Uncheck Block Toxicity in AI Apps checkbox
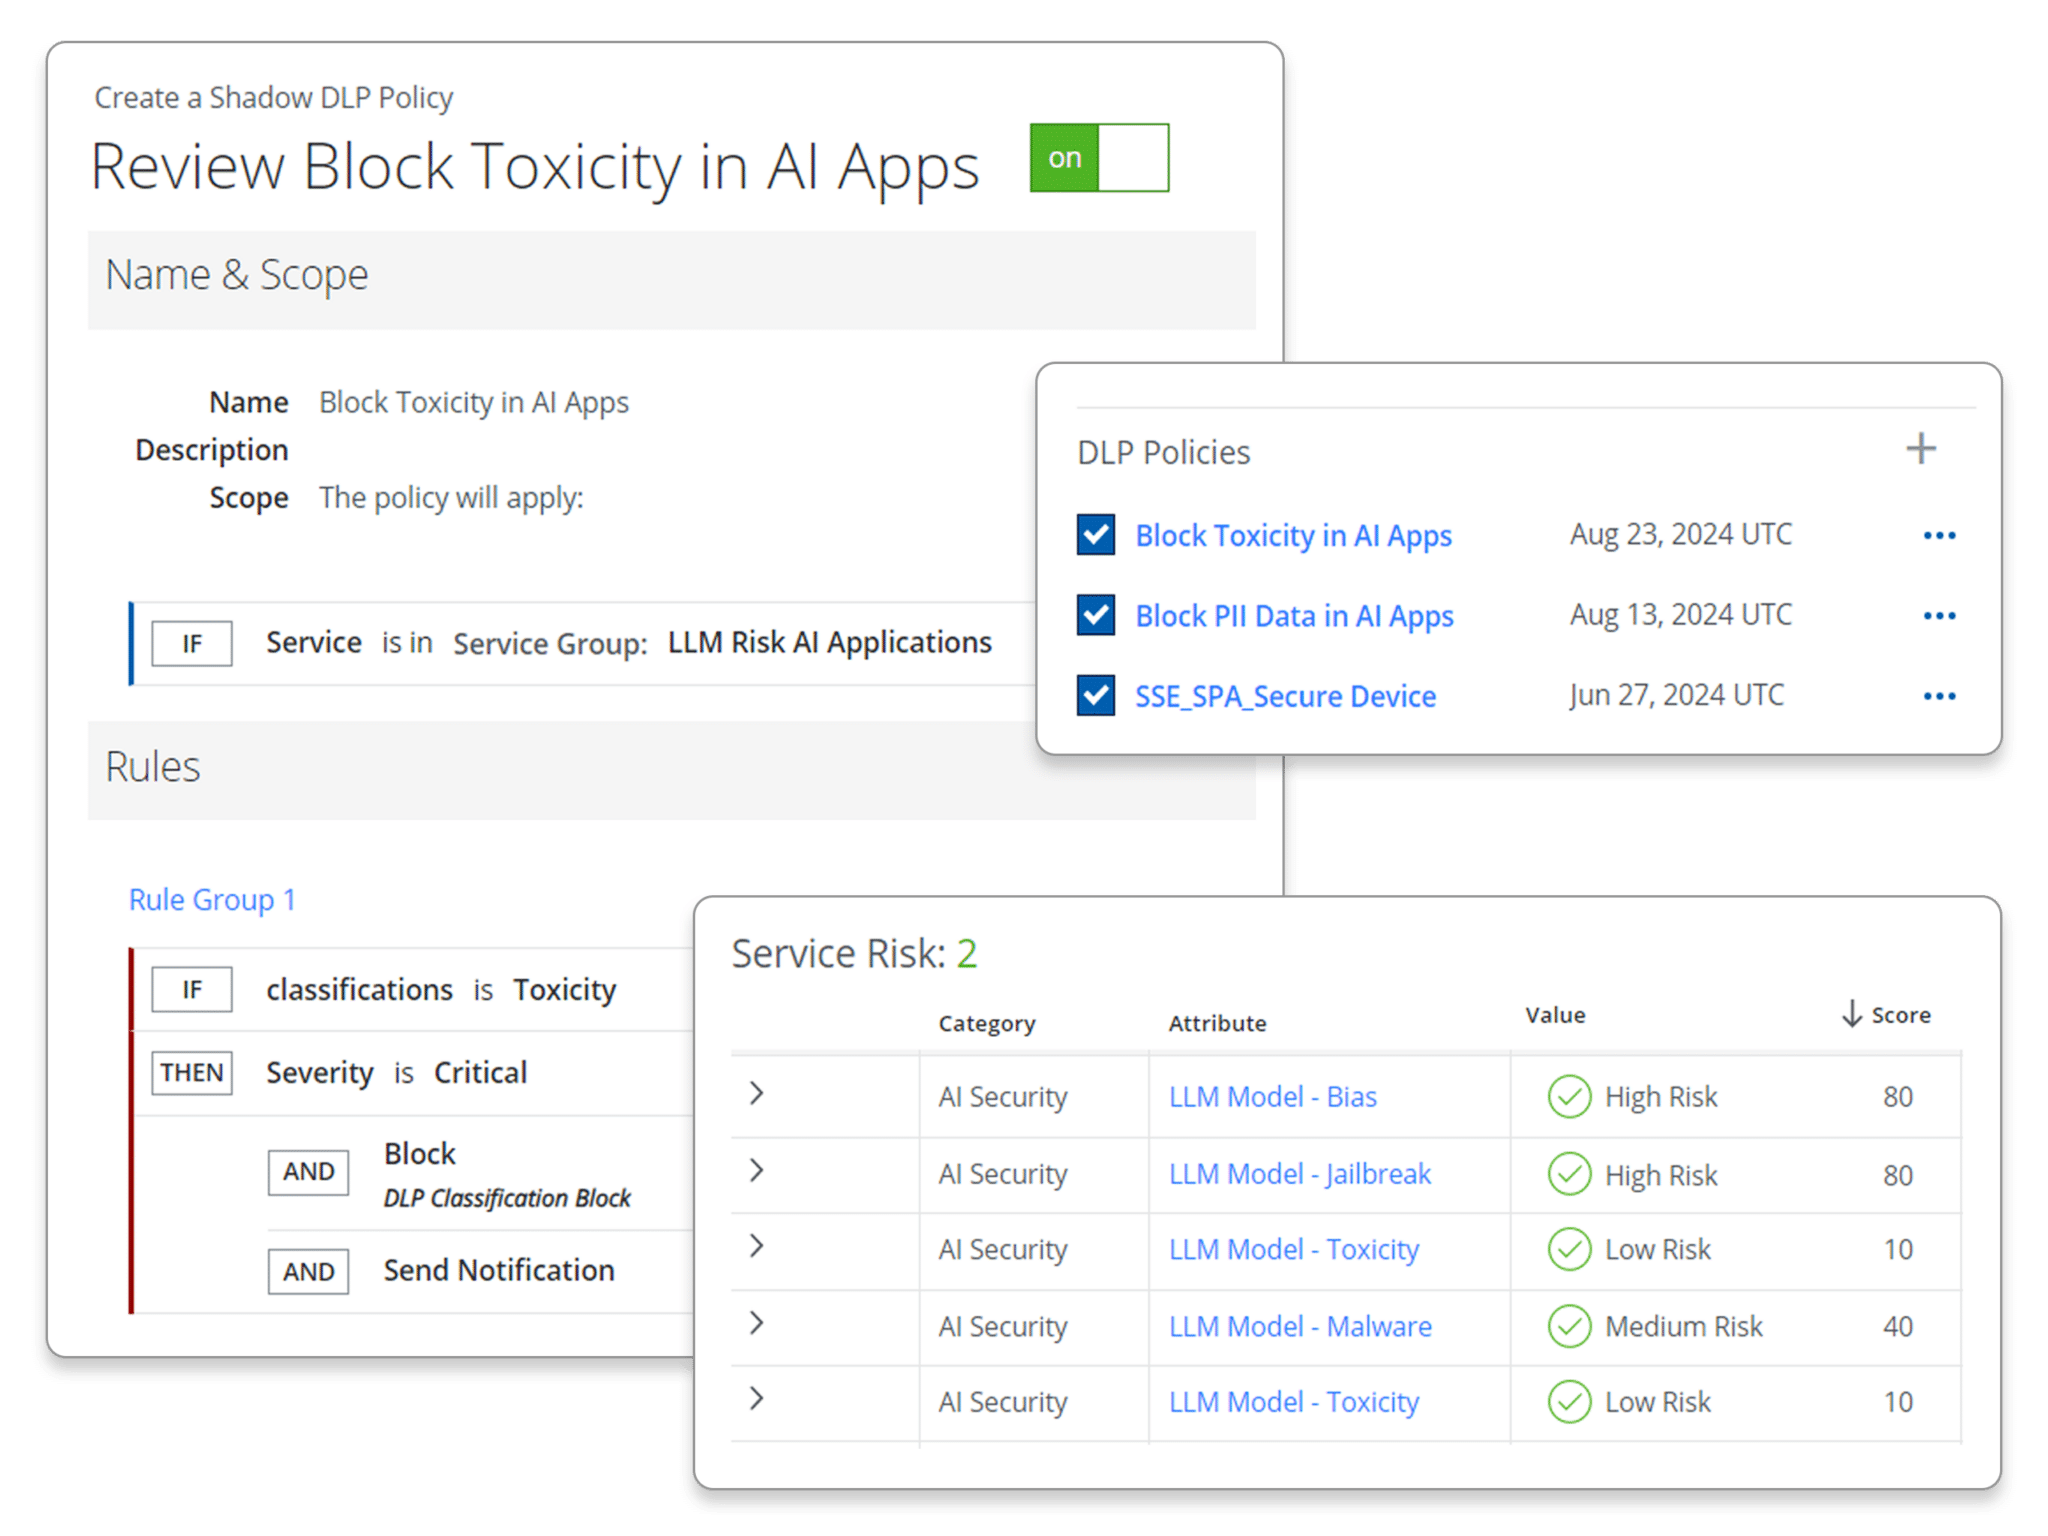 click(1096, 535)
